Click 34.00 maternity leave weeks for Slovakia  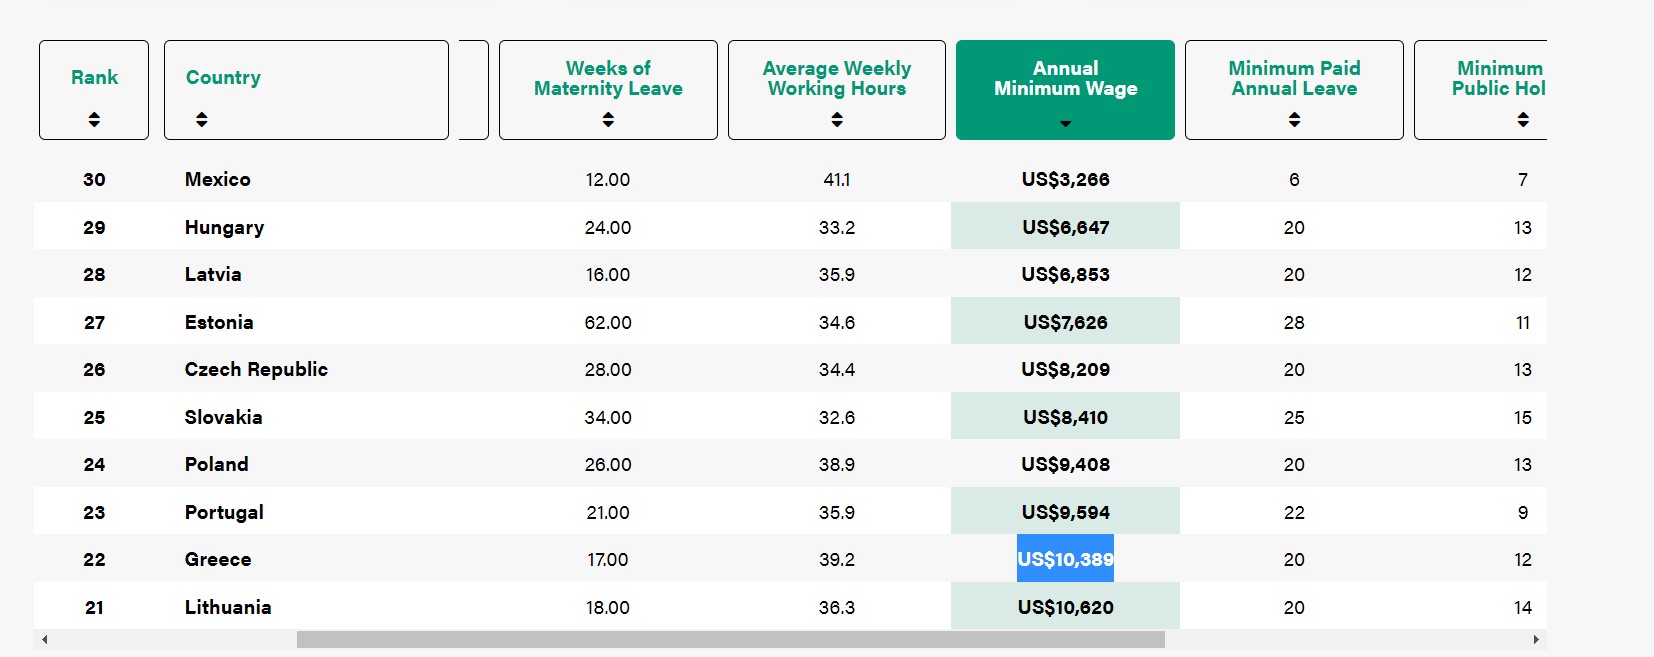[x=608, y=417]
